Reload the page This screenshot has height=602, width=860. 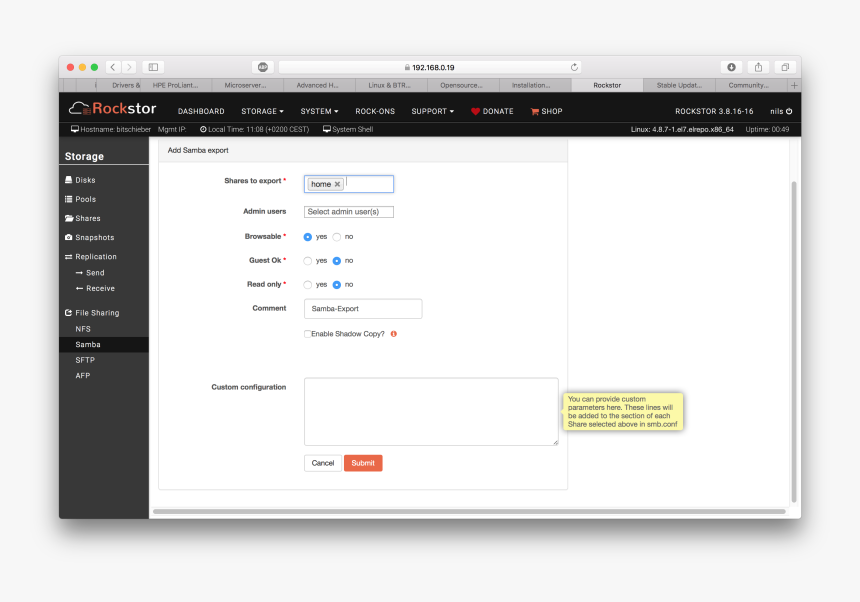(574, 67)
